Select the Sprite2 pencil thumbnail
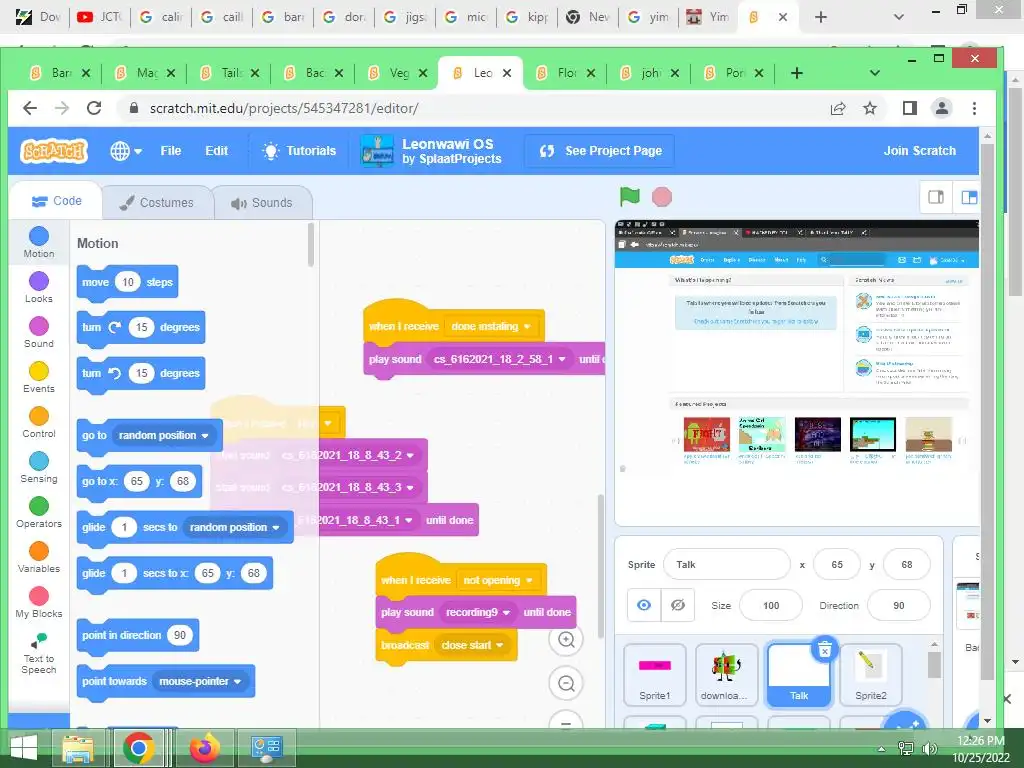This screenshot has width=1024, height=768. tap(871, 675)
